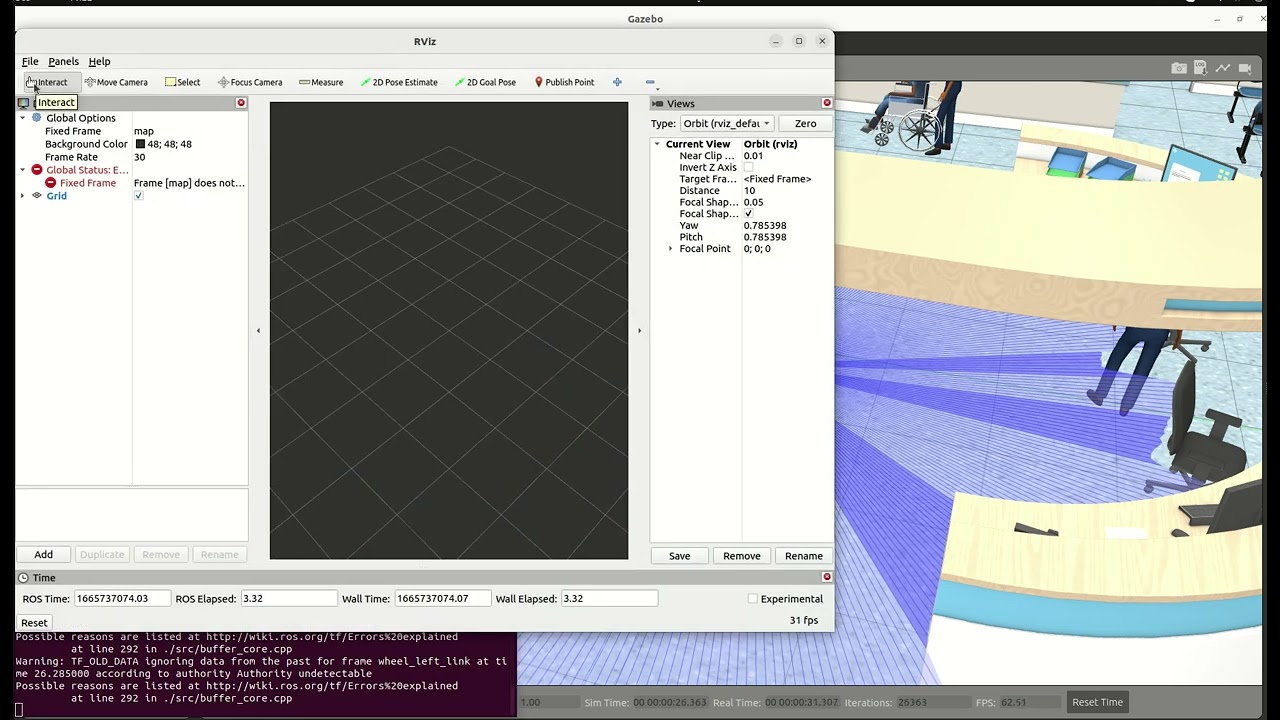1280x720 pixels.
Task: Click the Pitch value in Views panel
Action: [765, 237]
